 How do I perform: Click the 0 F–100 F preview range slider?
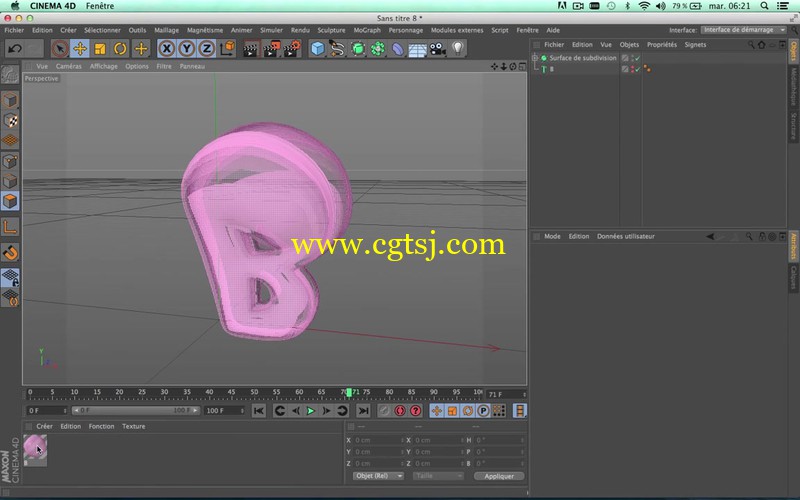(135, 411)
